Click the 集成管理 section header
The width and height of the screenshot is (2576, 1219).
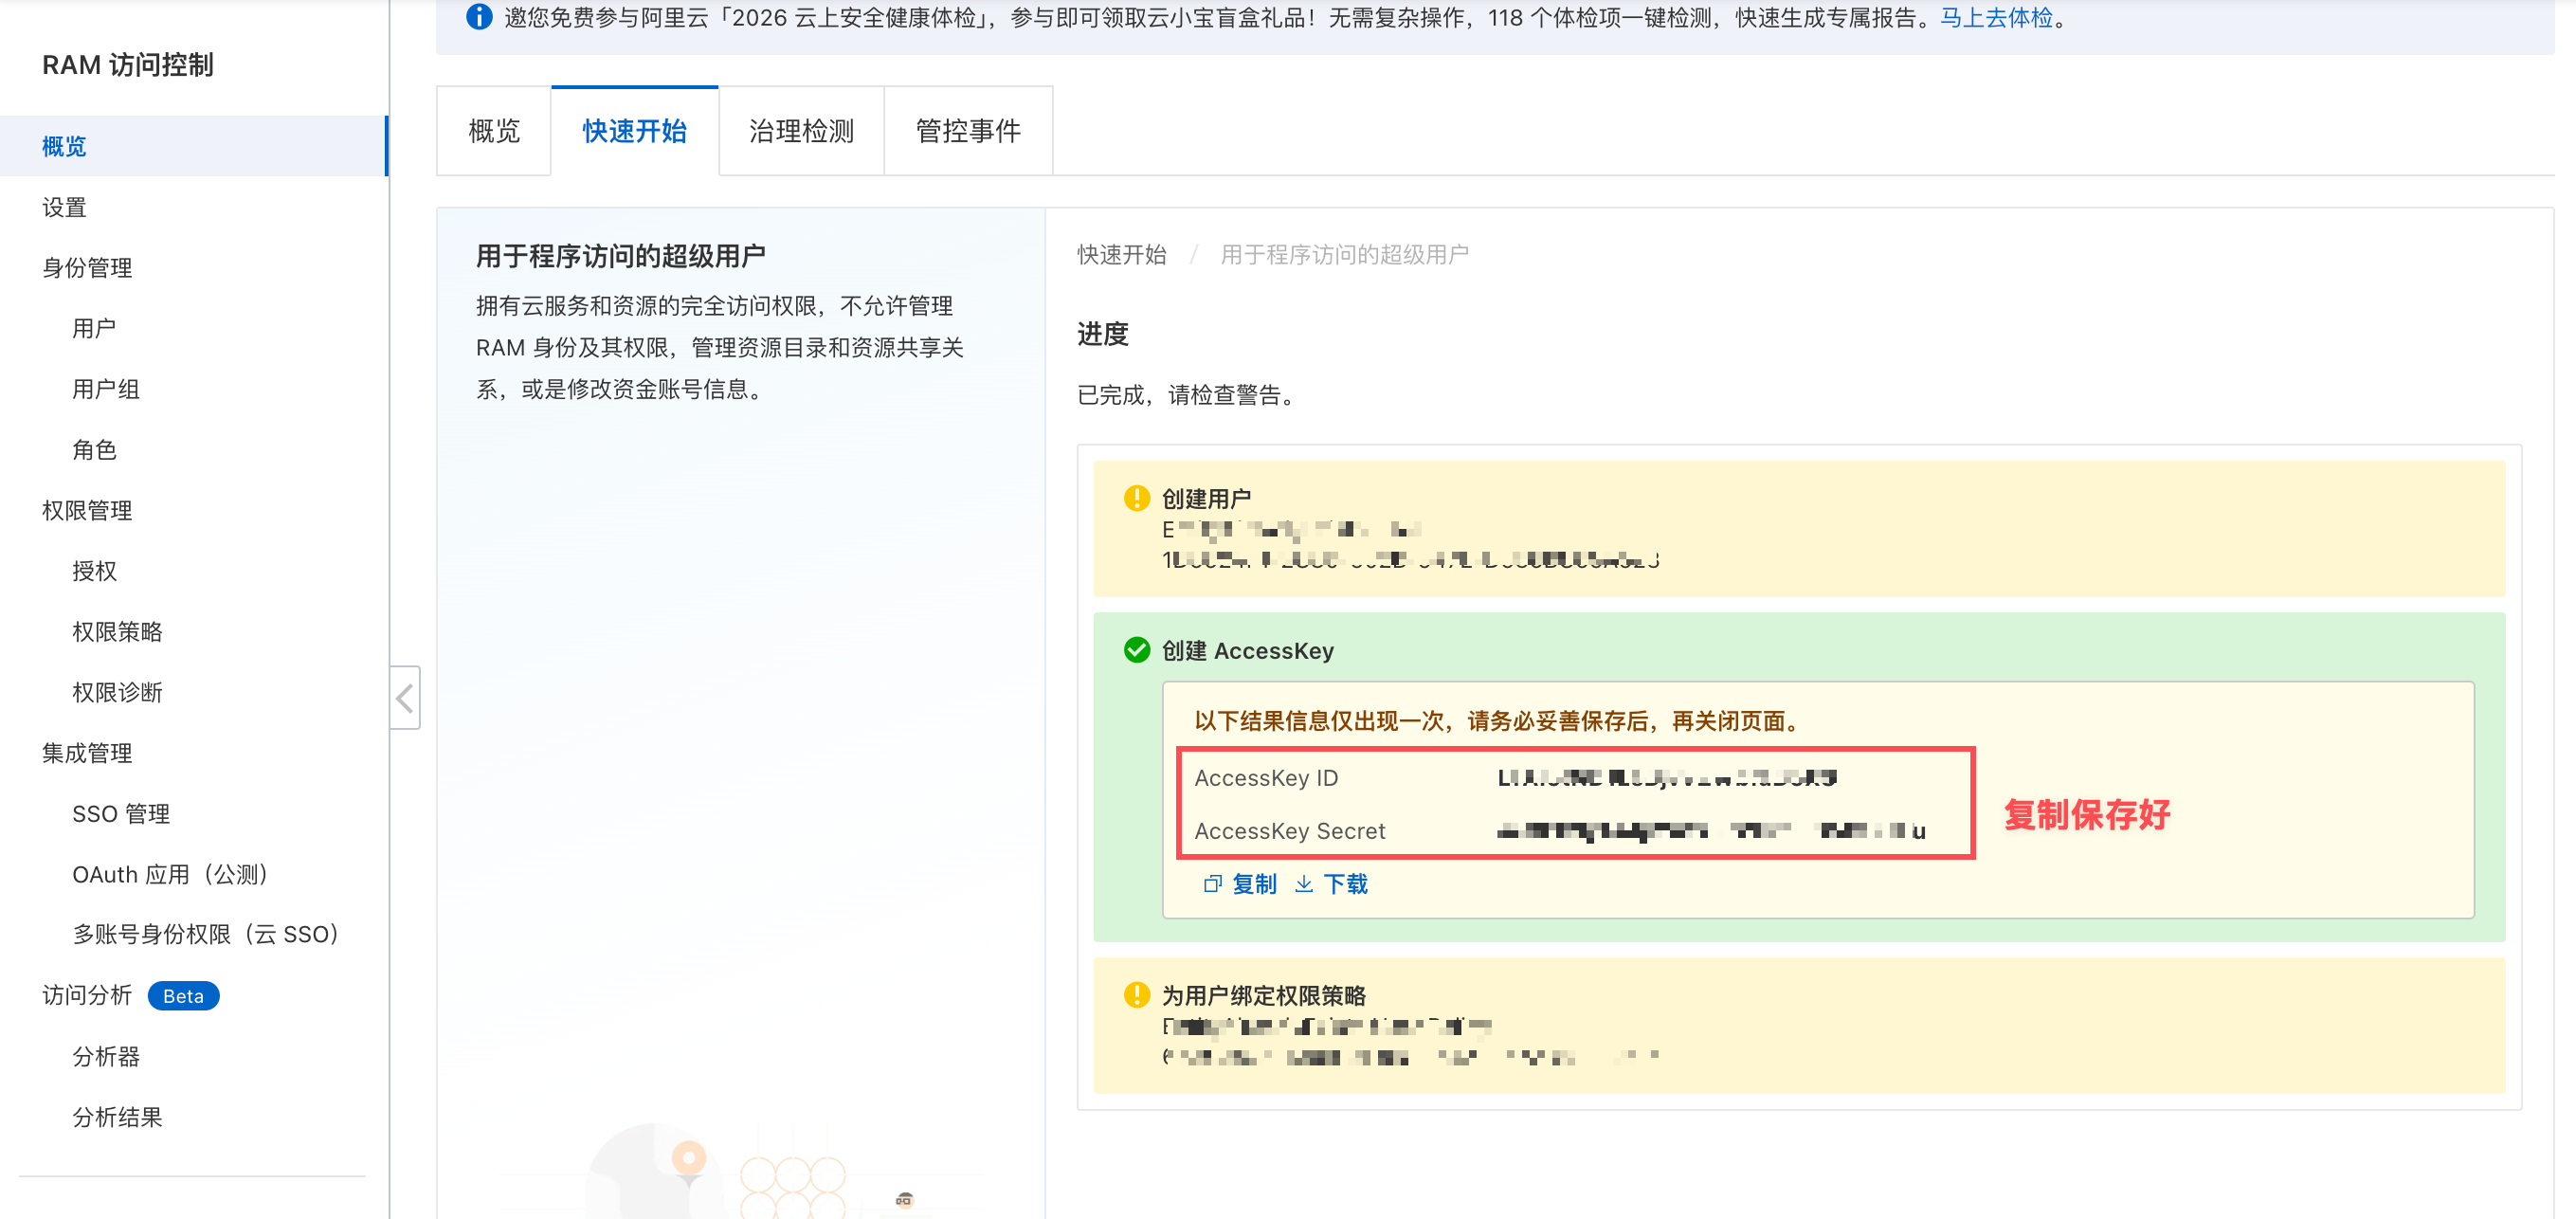(87, 753)
